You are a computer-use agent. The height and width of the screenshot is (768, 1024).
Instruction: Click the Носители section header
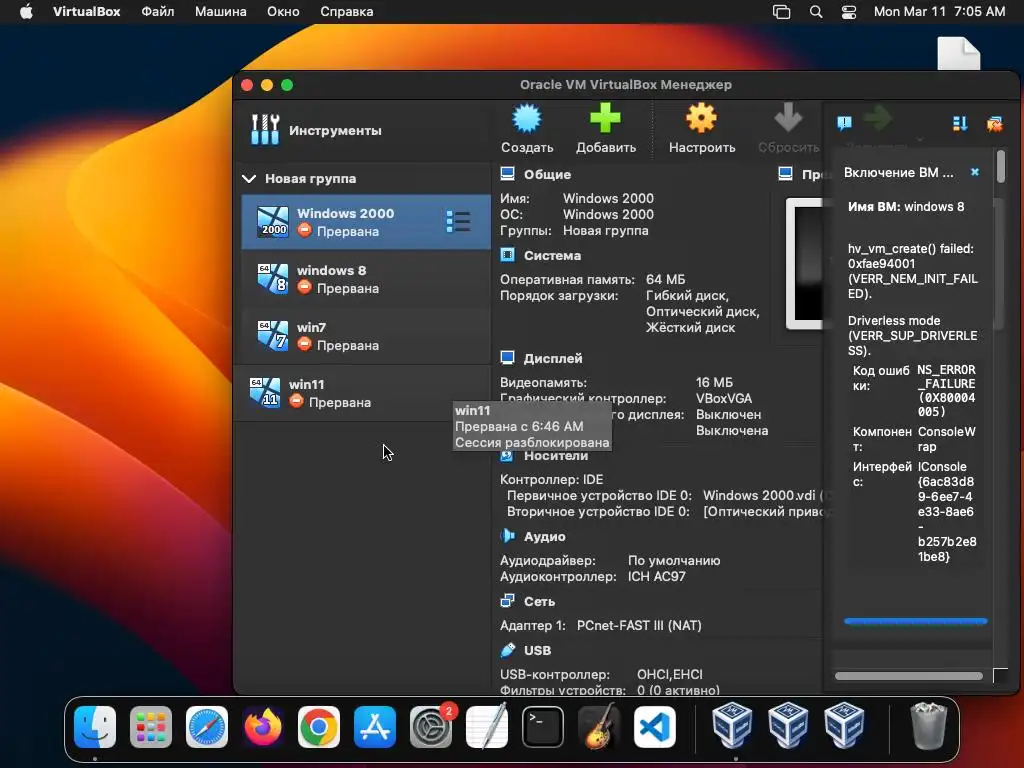coord(556,455)
